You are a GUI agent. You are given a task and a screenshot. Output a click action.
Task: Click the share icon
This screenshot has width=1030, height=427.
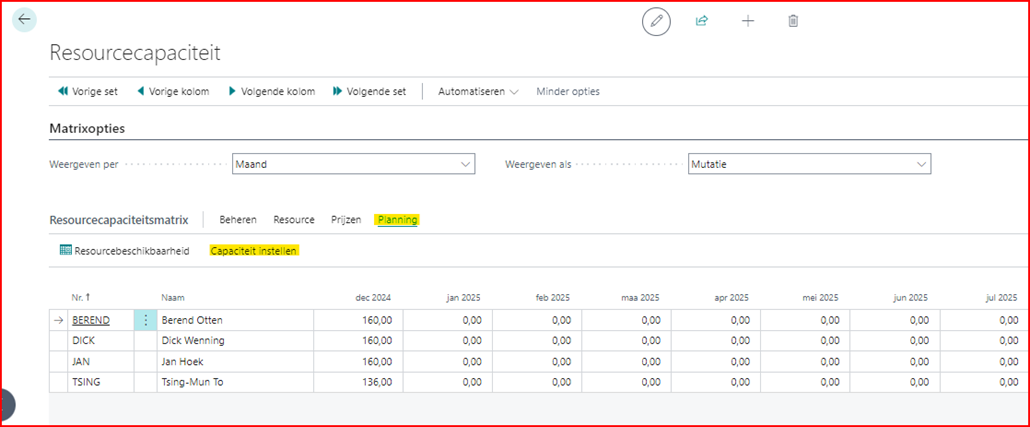pyautogui.click(x=702, y=21)
